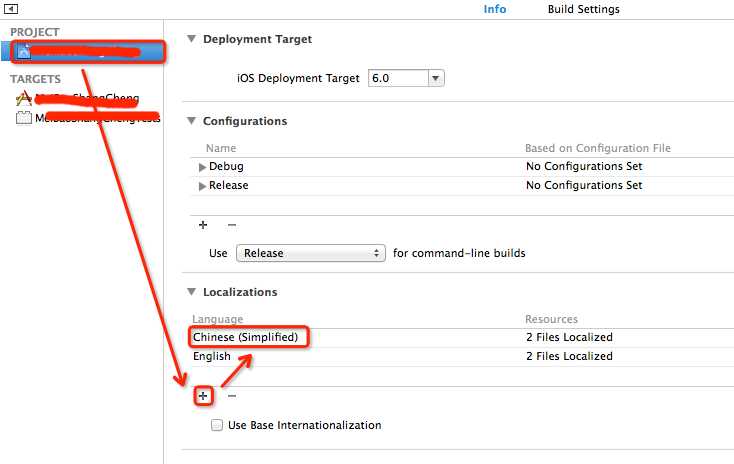
Task: Expand the Release configuration row
Action: [x=202, y=186]
